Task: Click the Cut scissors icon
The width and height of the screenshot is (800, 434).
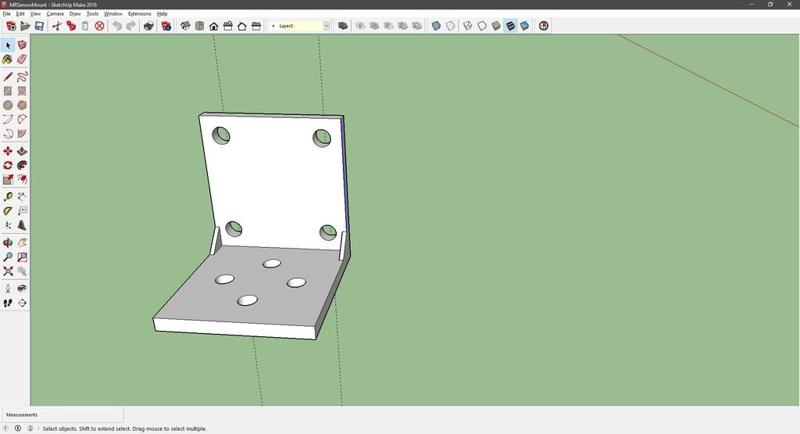Action: pyautogui.click(x=57, y=25)
